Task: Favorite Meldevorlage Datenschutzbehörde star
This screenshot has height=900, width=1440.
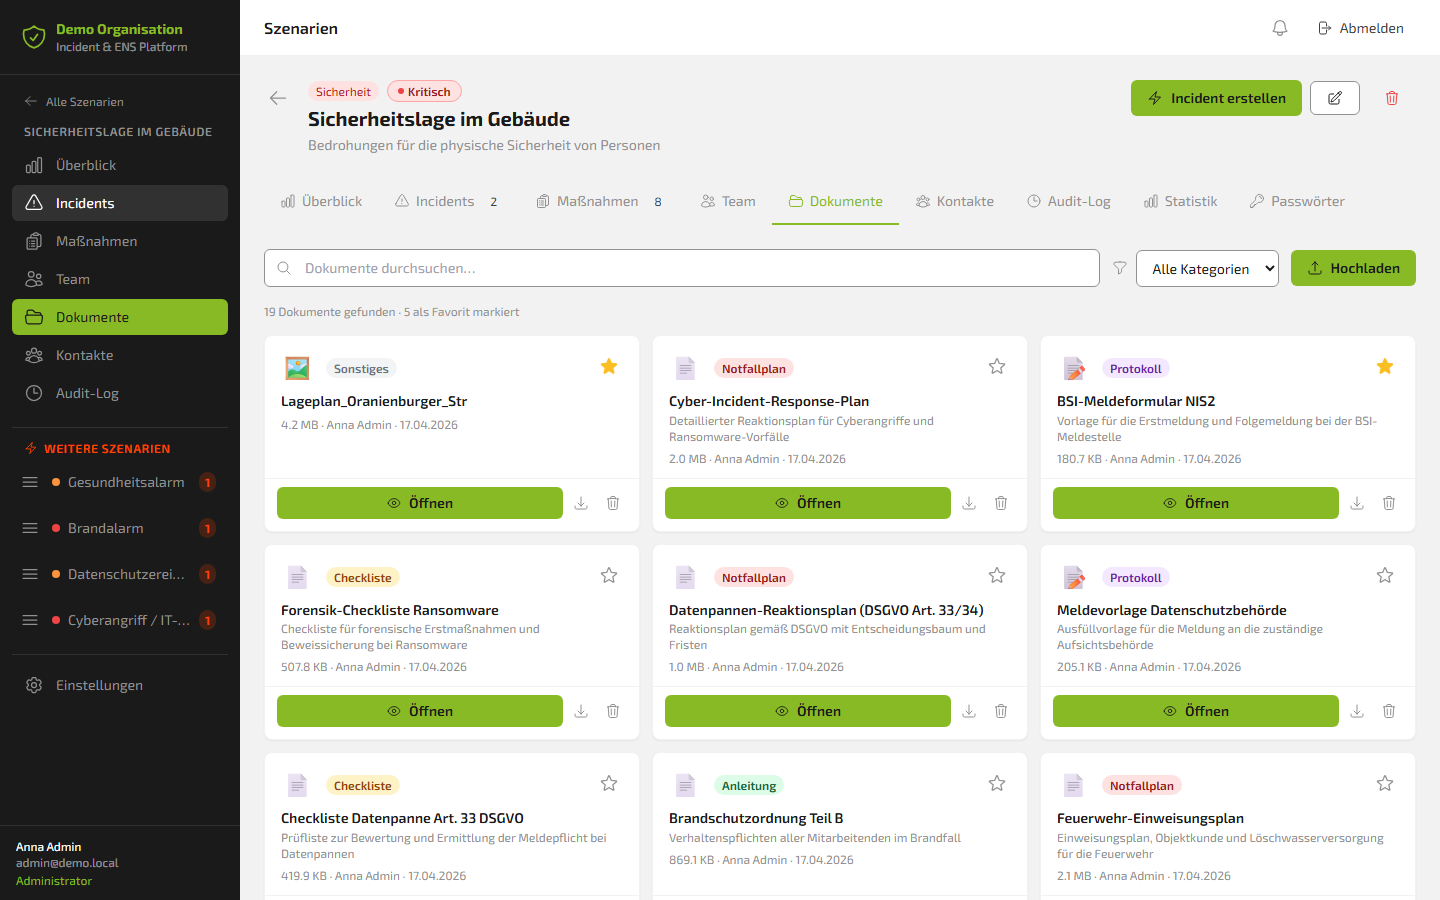Action: 1385,575
